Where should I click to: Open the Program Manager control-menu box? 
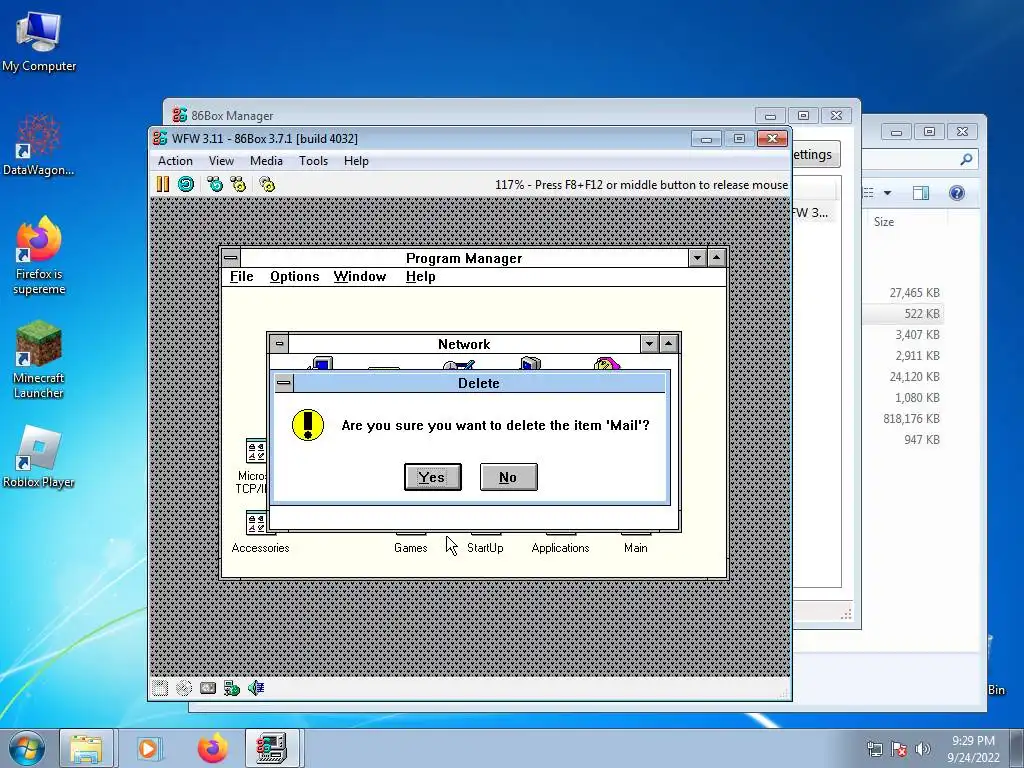click(x=231, y=257)
